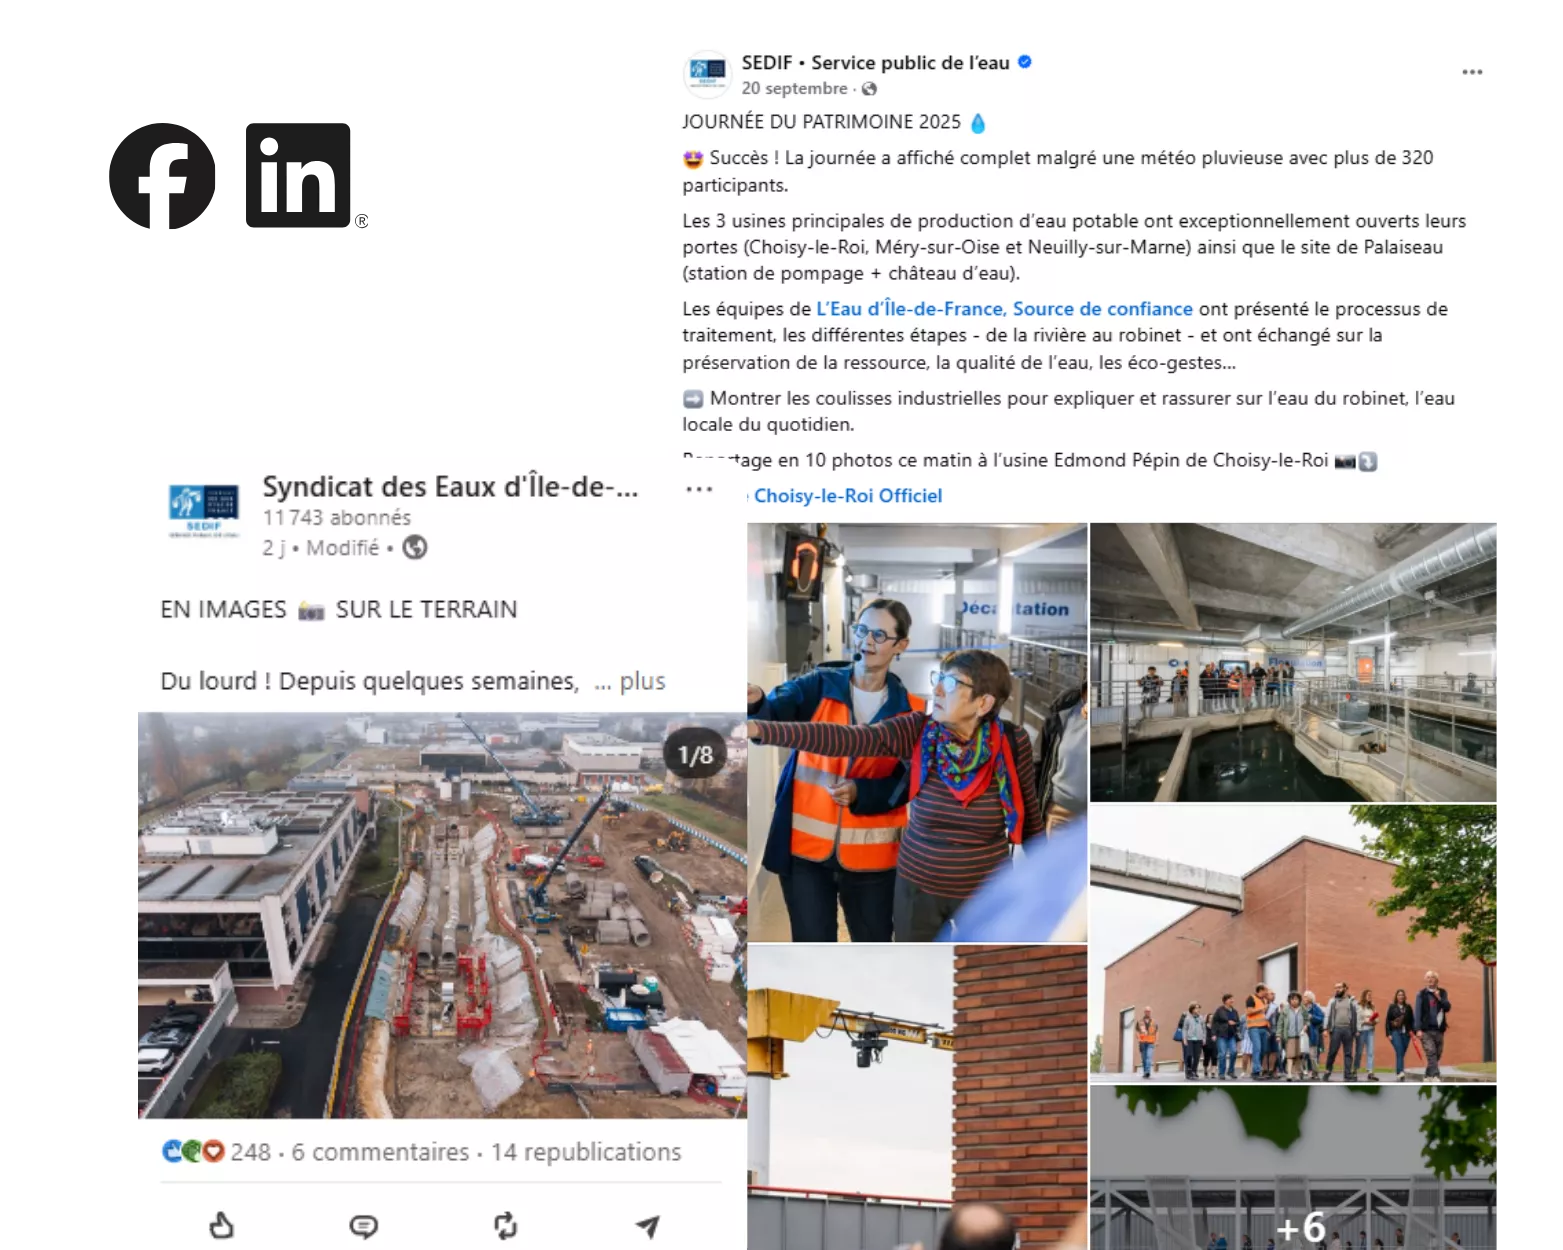Repost using the republish arrows icon
This screenshot has height=1250, width=1563.
(x=505, y=1226)
